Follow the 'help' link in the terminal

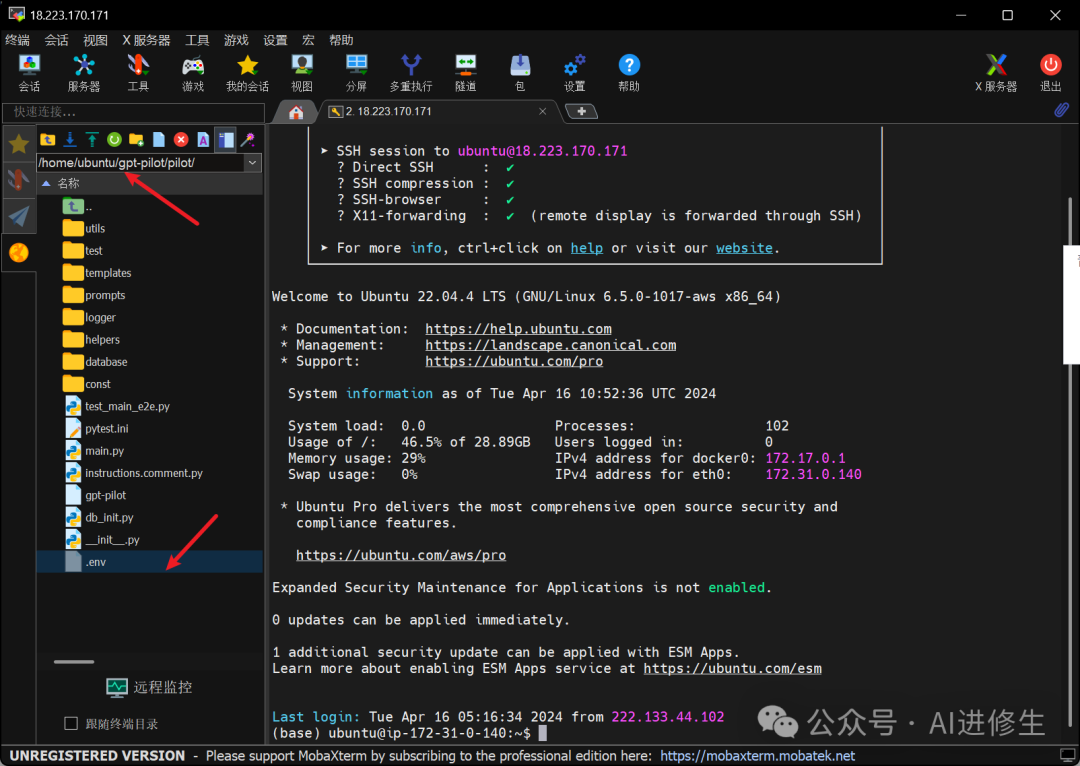click(586, 248)
